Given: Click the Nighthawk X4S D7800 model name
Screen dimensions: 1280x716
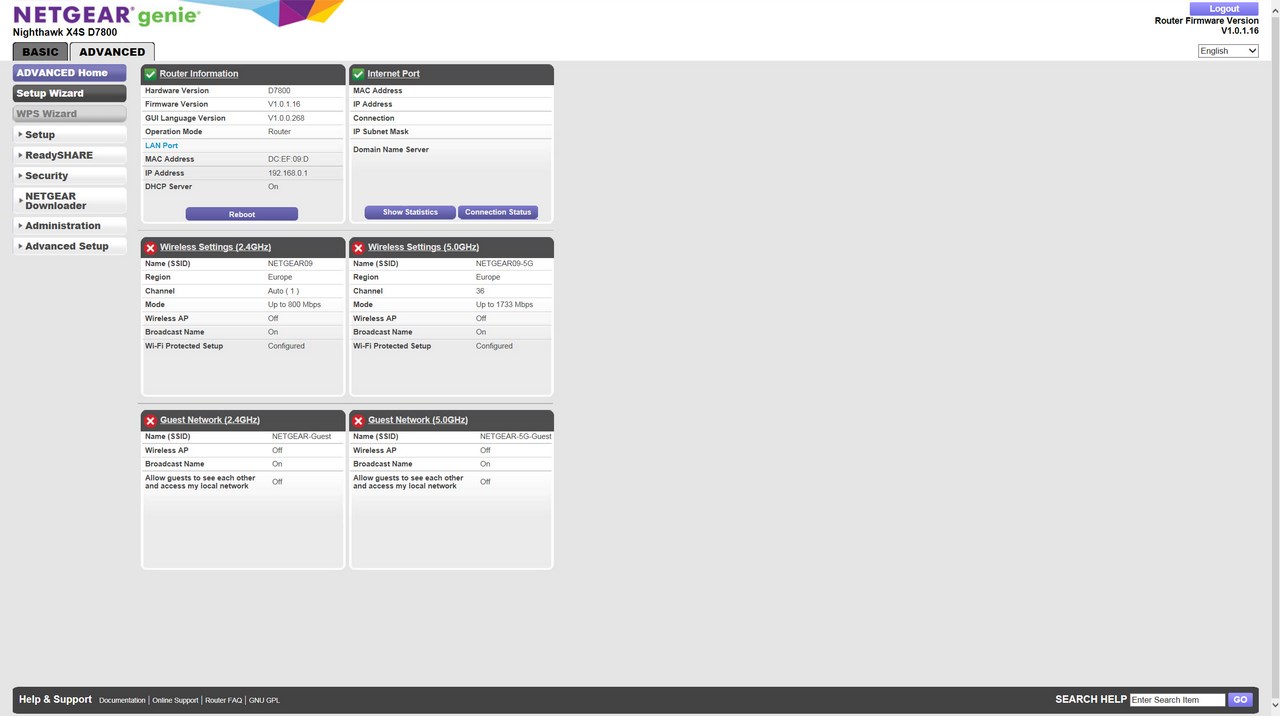Looking at the screenshot, I should click(65, 33).
